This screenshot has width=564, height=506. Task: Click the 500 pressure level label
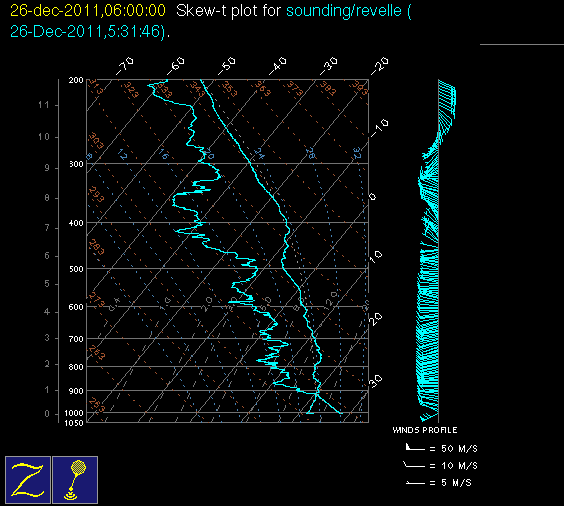tap(76, 269)
